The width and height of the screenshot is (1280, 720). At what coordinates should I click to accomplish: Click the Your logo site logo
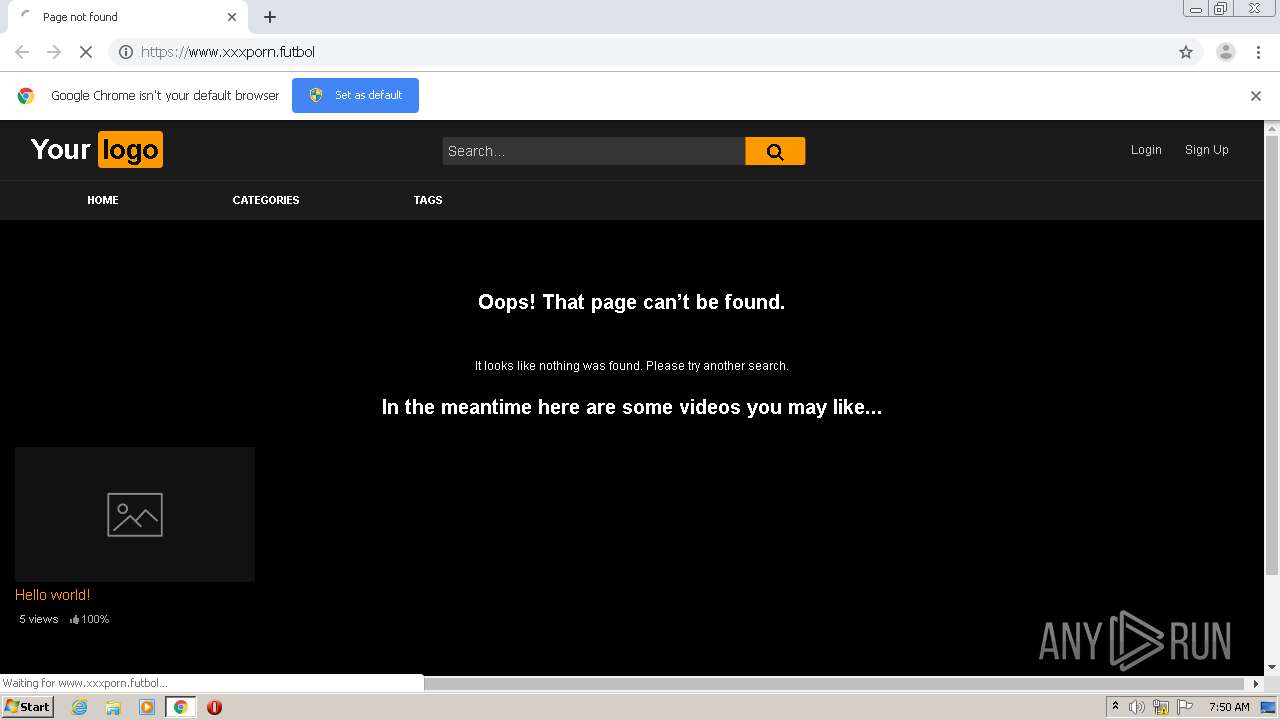pos(97,150)
